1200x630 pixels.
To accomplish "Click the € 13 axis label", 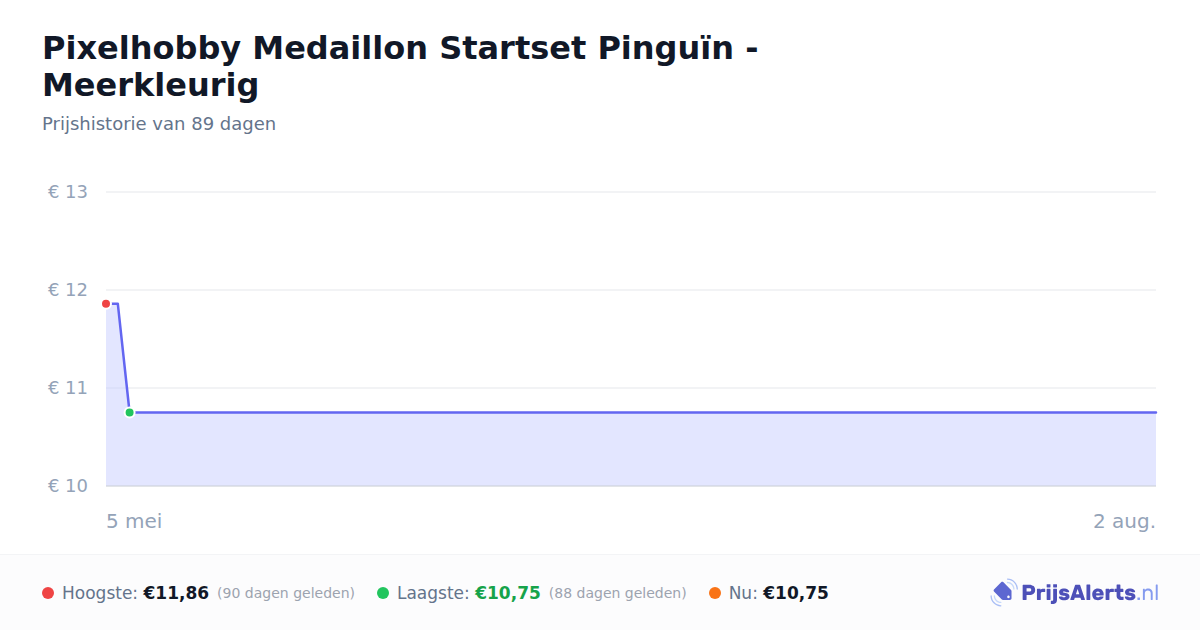I will tap(68, 192).
